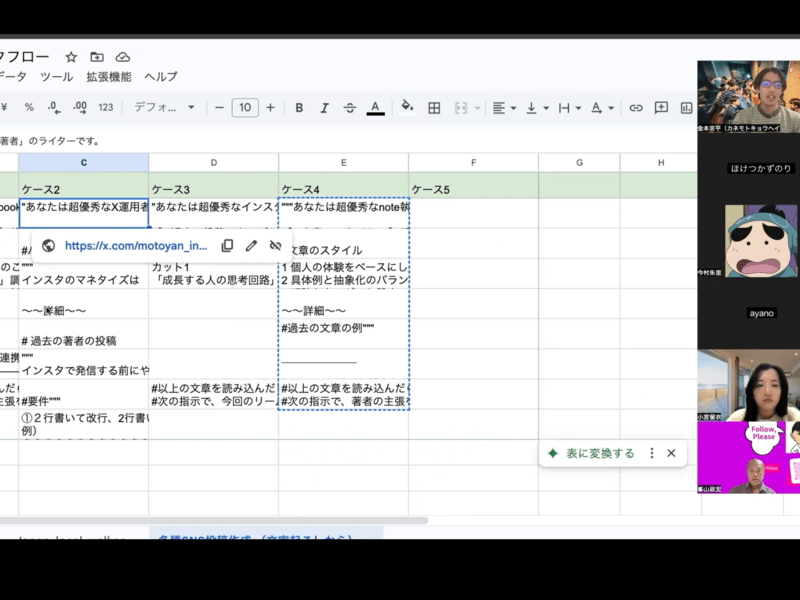Toggle strikethrough formatting
Viewport: 800px width, 600px height.
(349, 108)
